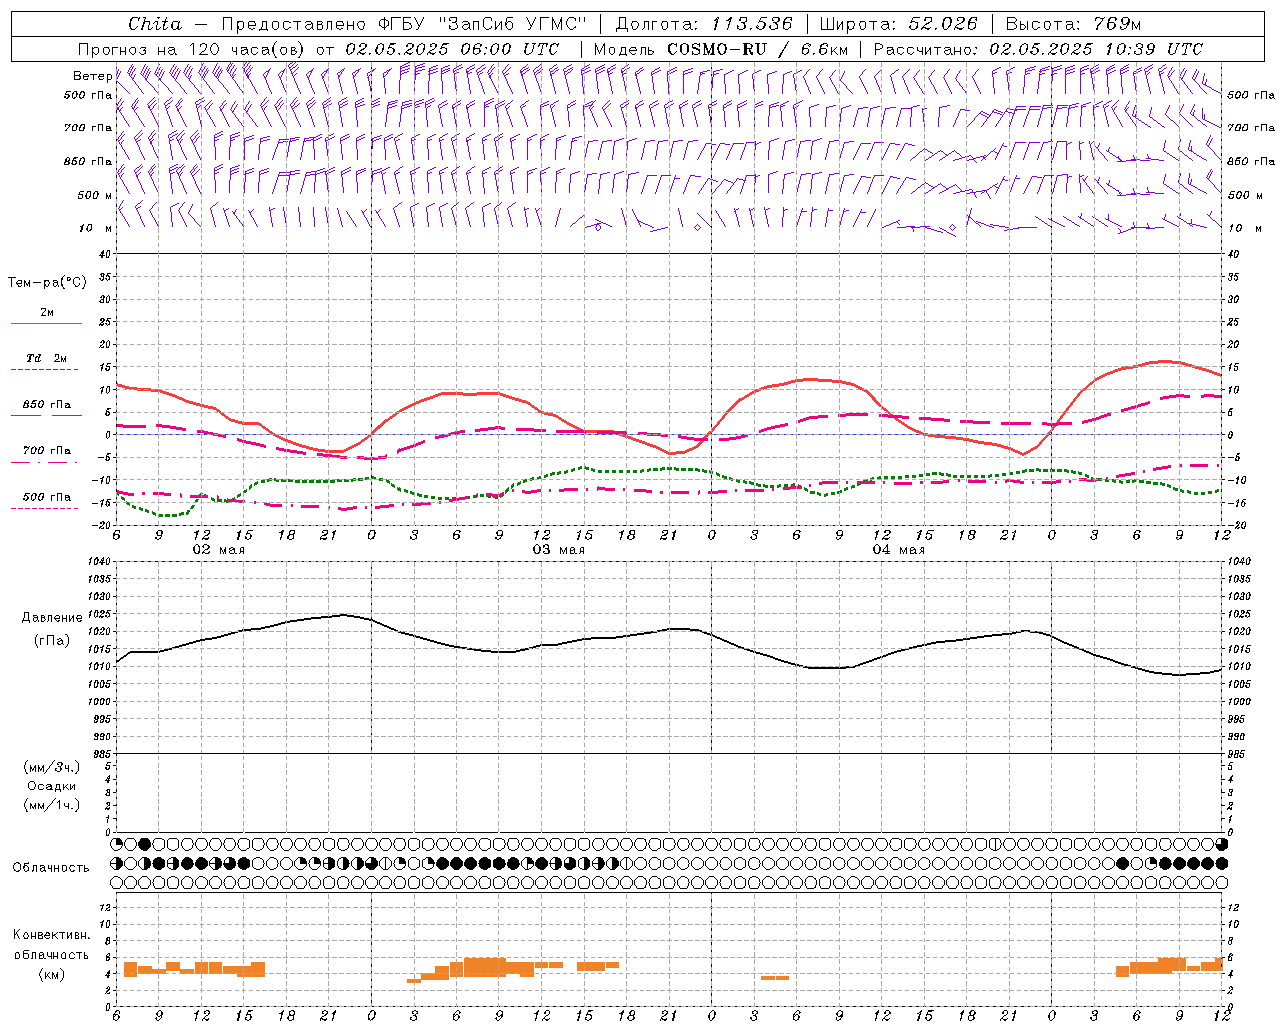The width and height of the screenshot is (1280, 1024).
Task: Click the "850 гПа" temperature legend entry
Action: pos(47,405)
